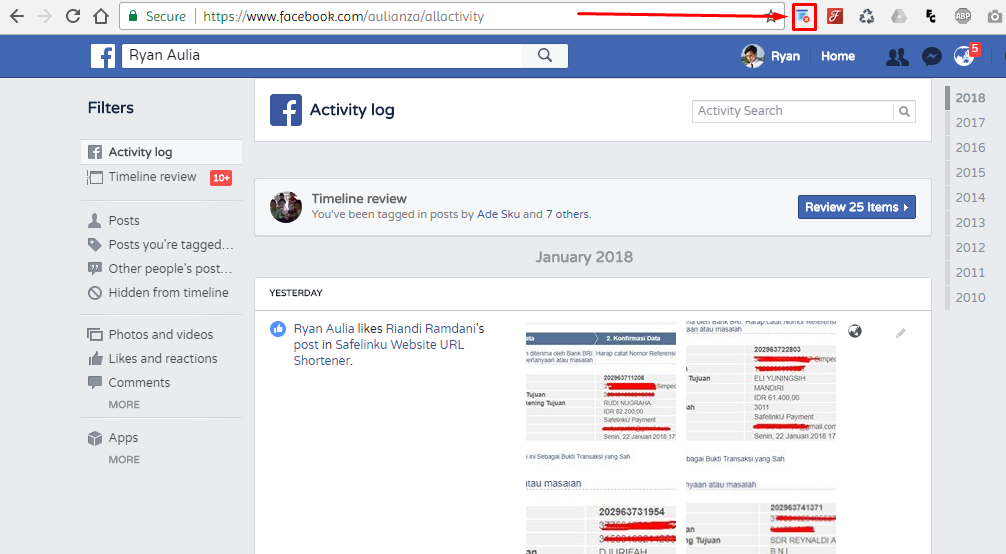This screenshot has width=1006, height=554.
Task: Focus the Activity Search field
Action: tap(792, 111)
